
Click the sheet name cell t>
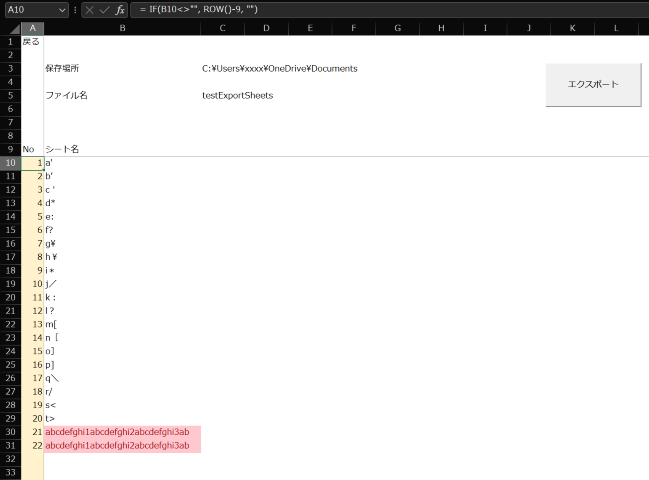coord(122,419)
